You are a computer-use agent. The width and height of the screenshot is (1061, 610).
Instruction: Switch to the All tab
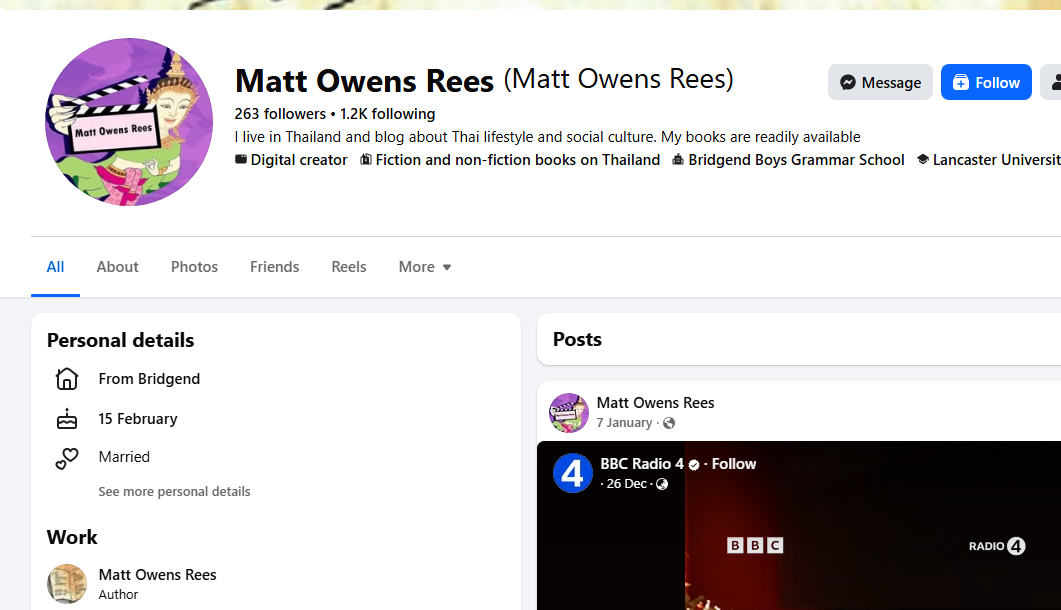point(55,267)
